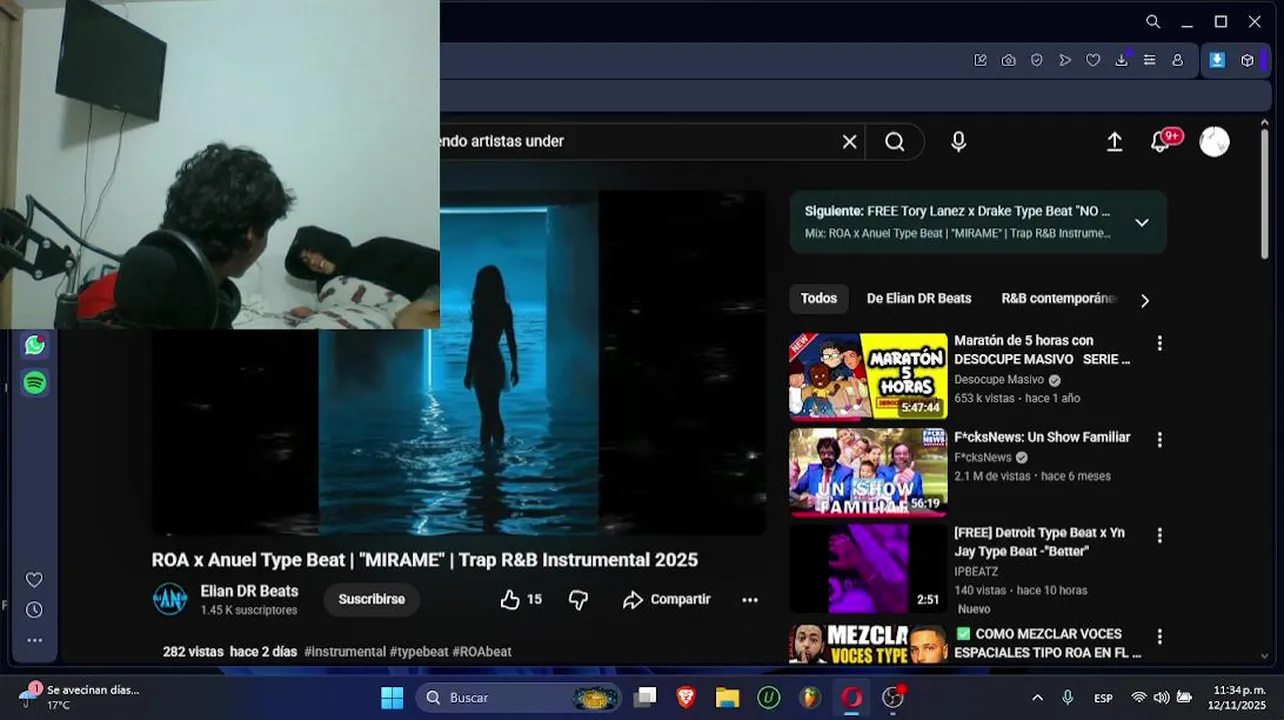This screenshot has height=720, width=1284.
Task: Click the Suscribirse button
Action: [371, 599]
